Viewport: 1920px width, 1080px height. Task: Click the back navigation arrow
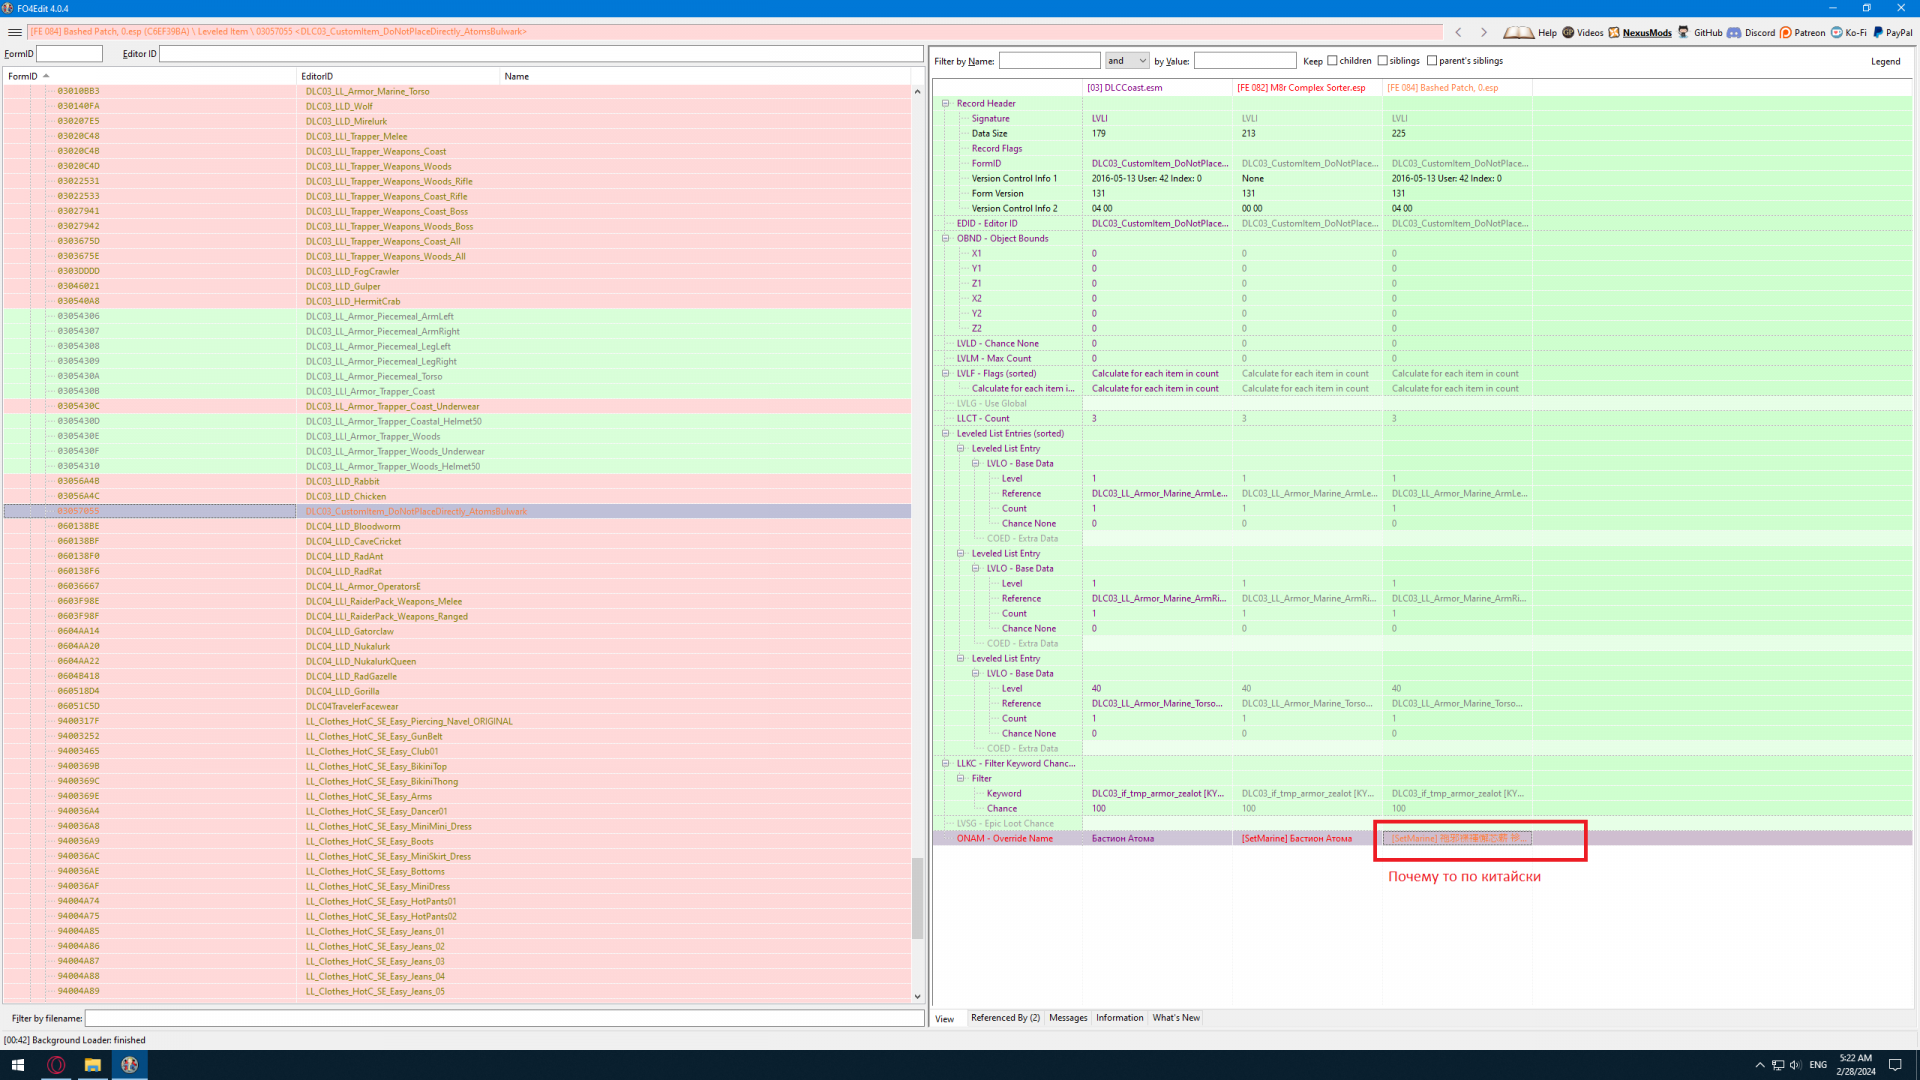pyautogui.click(x=1458, y=32)
